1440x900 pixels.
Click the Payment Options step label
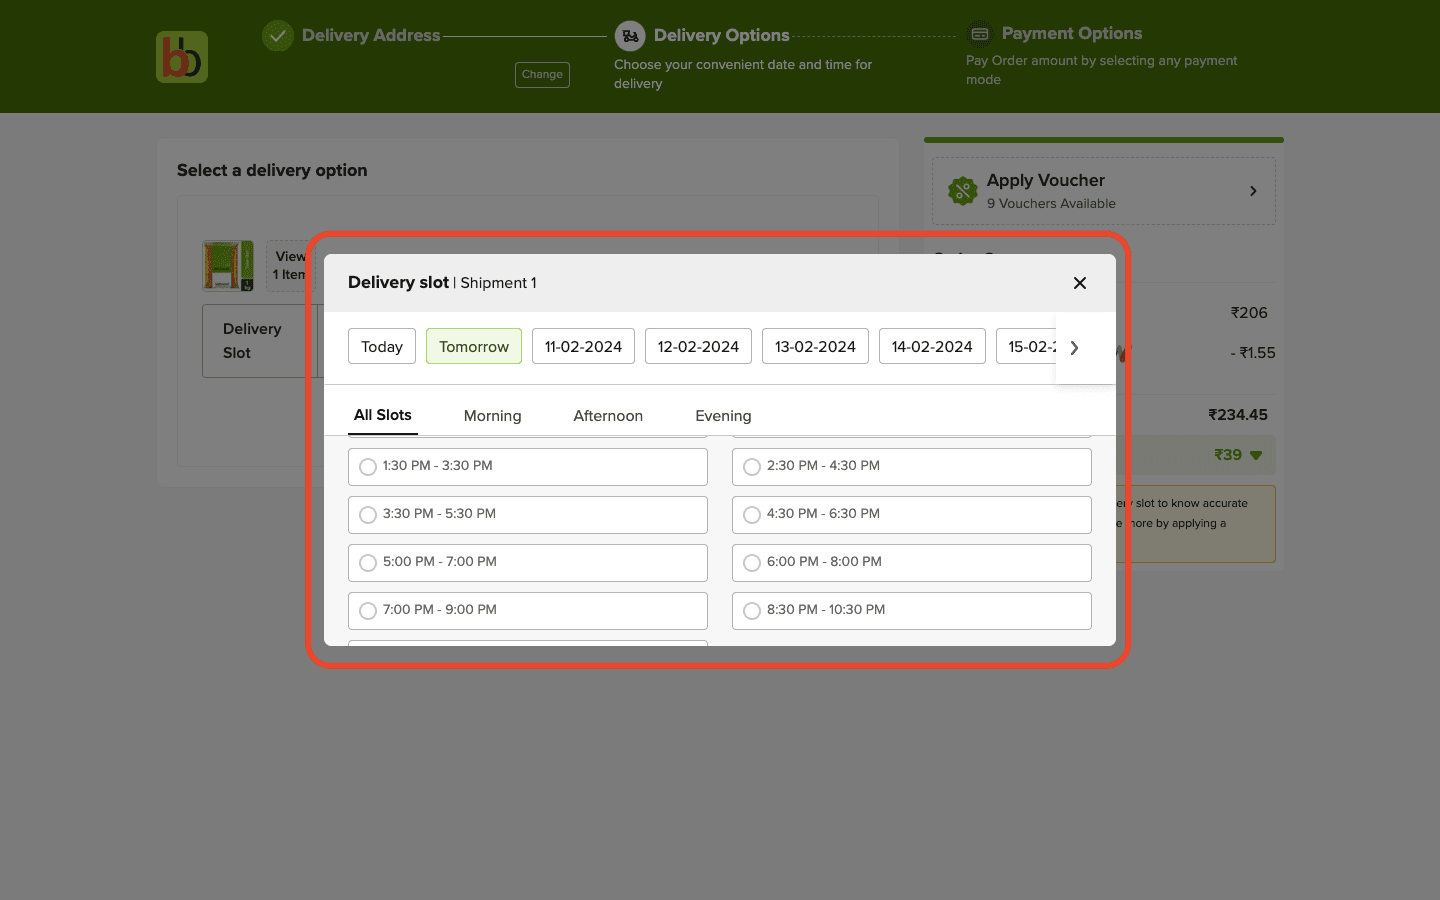[x=1072, y=33]
